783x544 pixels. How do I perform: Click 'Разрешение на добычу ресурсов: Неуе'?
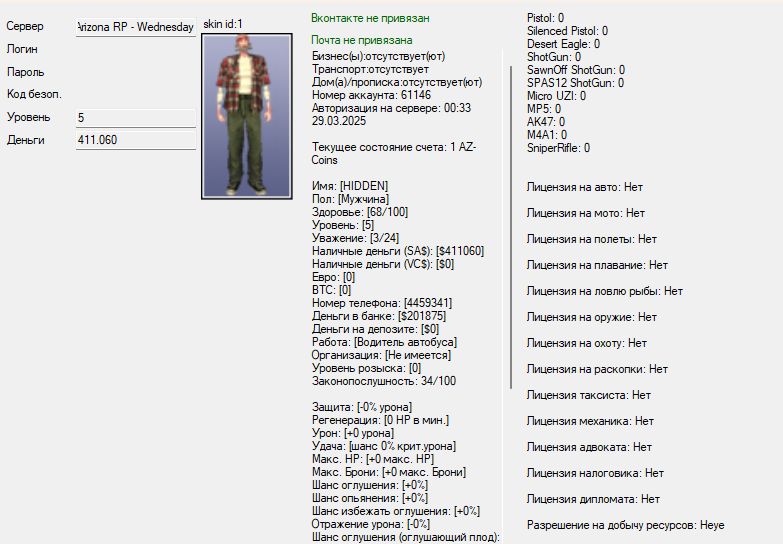pyautogui.click(x=626, y=525)
